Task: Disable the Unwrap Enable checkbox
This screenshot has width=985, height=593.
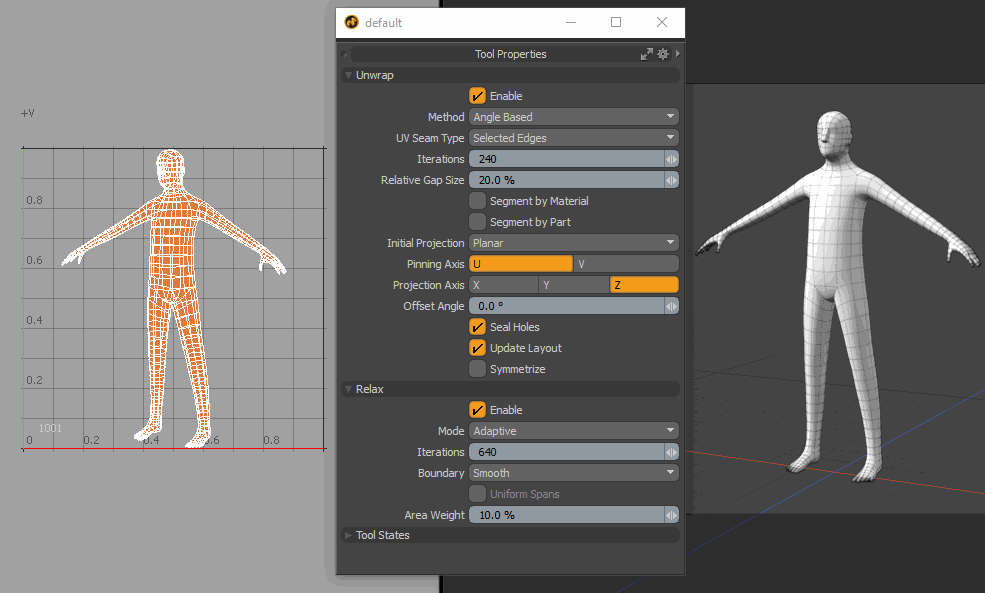Action: (477, 96)
